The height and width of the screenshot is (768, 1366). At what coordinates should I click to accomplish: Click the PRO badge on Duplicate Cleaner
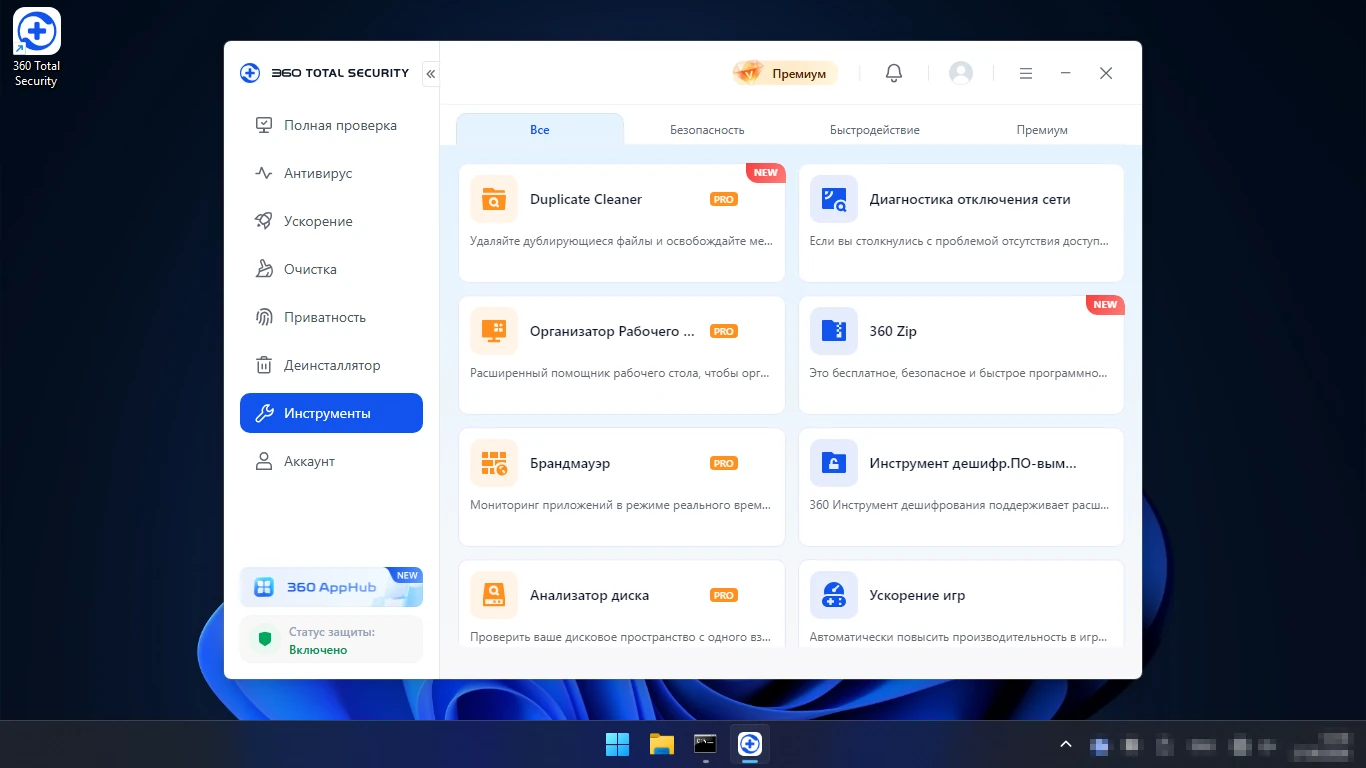click(x=724, y=199)
